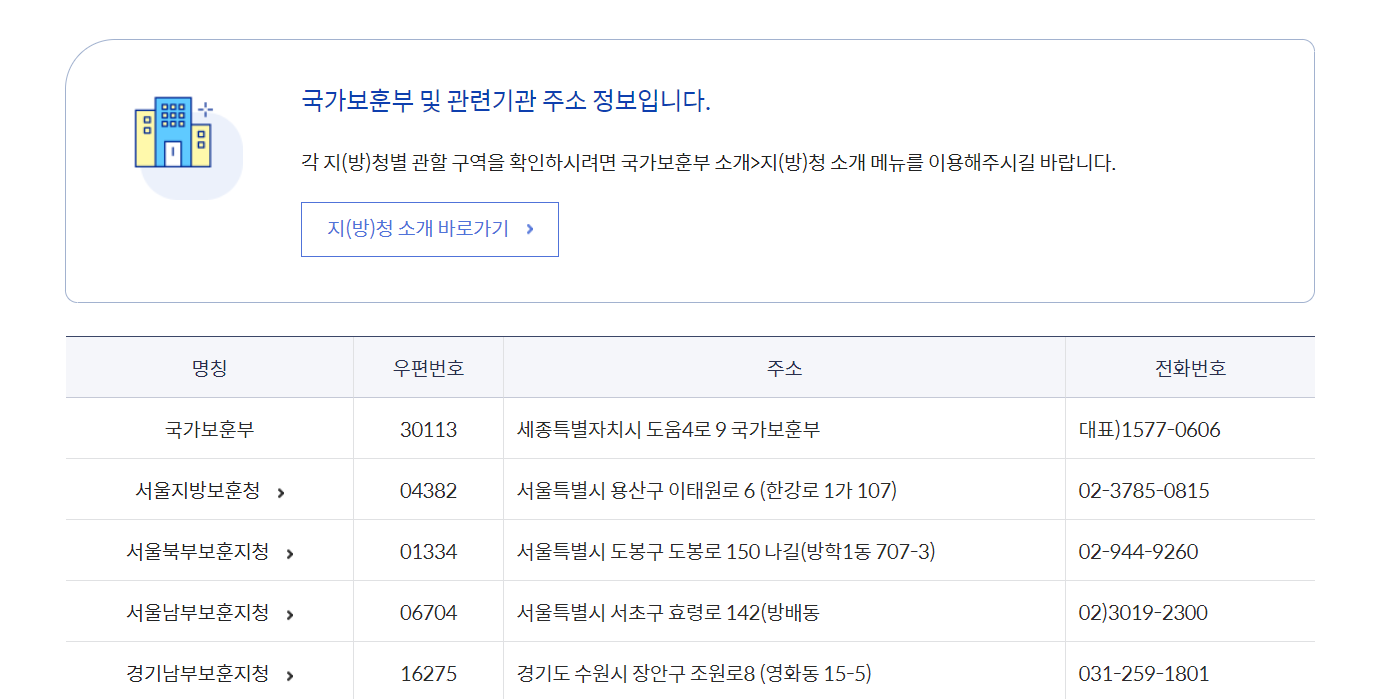Click the 명칭 column header
This screenshot has width=1383, height=699.
pyautogui.click(x=209, y=367)
